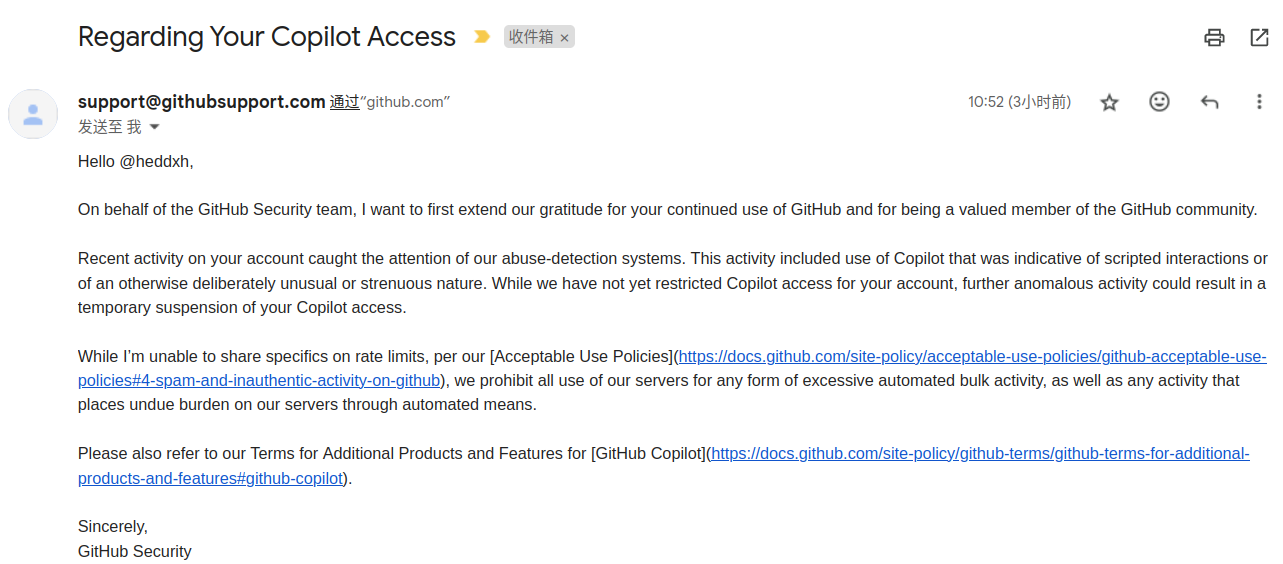Click the underlined 通过 text
Screen dimensions: 1283x564
coord(344,102)
